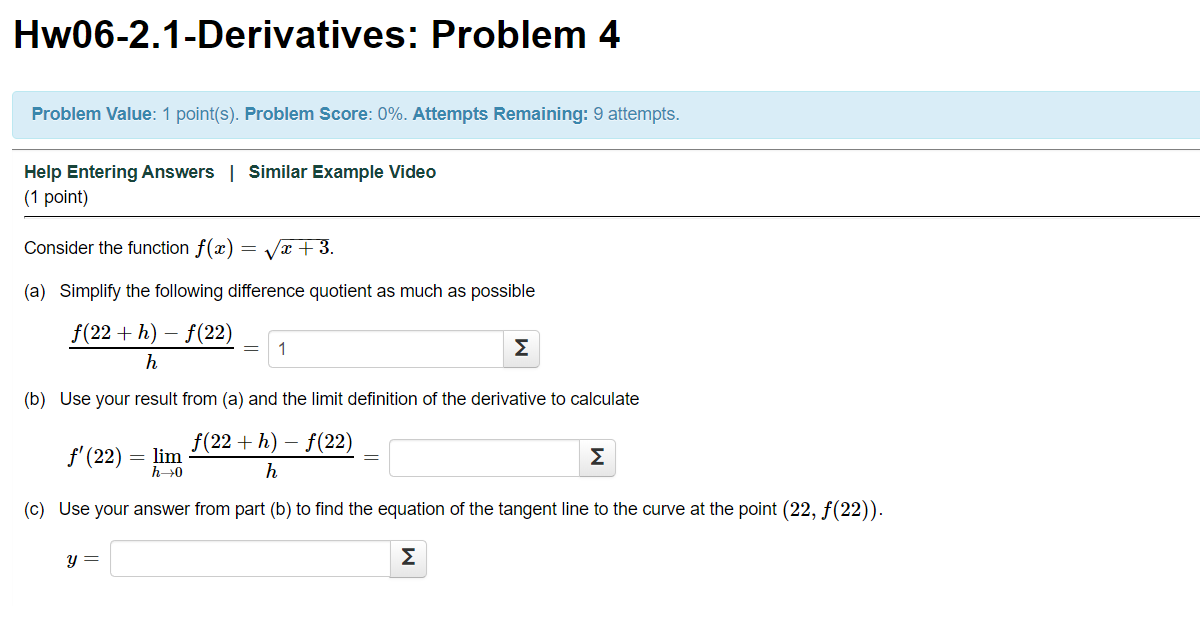Select the Similar Example Video link
1200x629 pixels.
(x=342, y=172)
